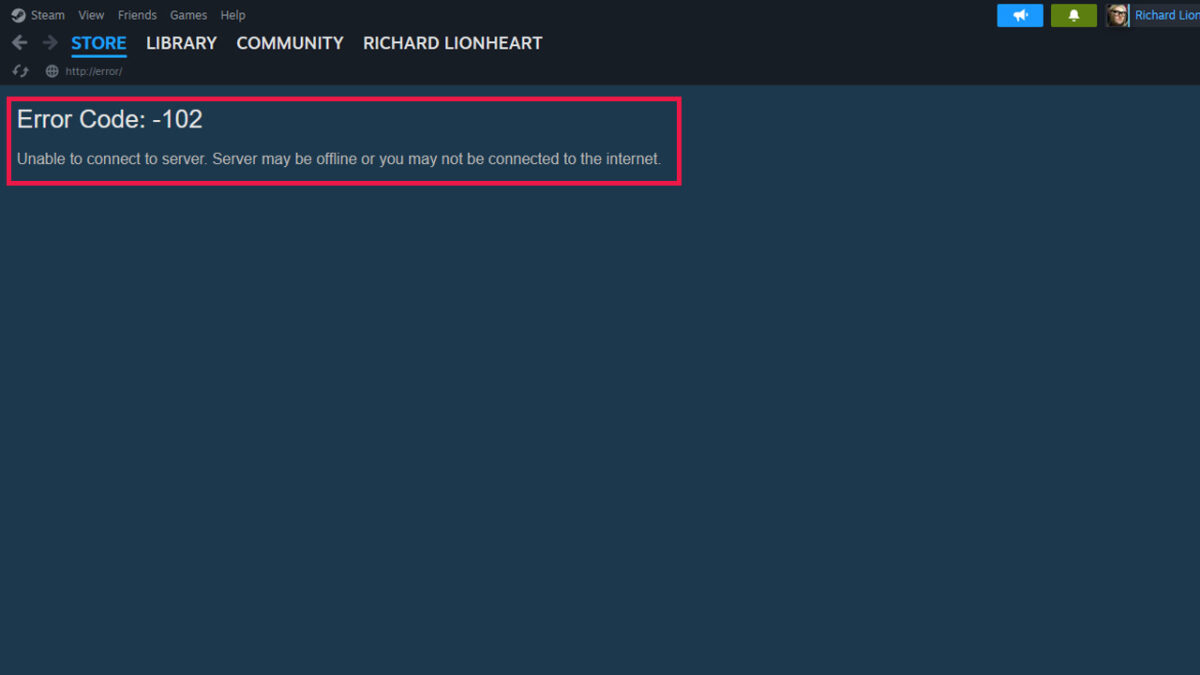Open the Help menu
Screen dimensions: 1200x675
coord(233,15)
